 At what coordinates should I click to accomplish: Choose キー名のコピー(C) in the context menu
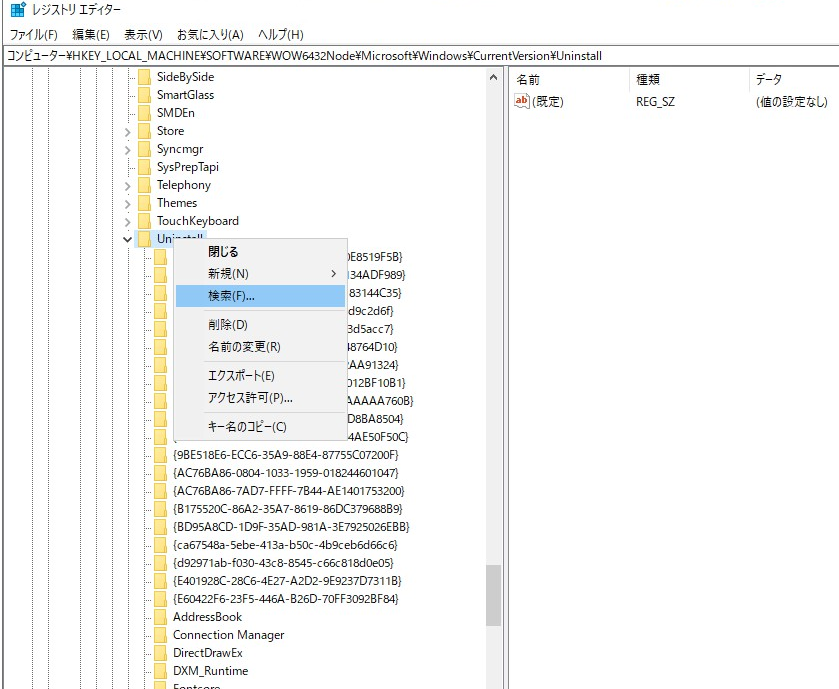[261, 426]
